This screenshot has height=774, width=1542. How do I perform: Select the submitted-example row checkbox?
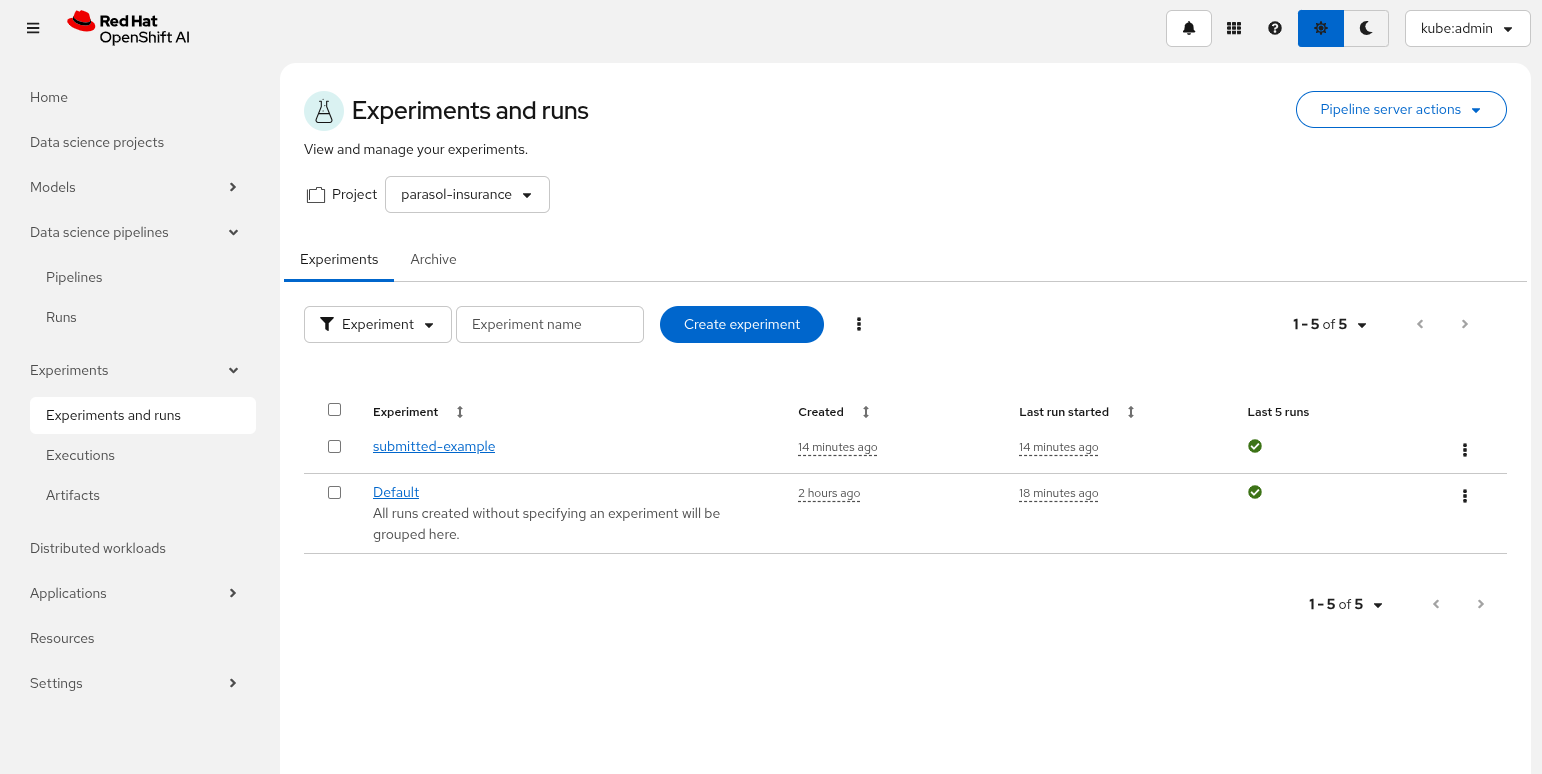coord(335,446)
